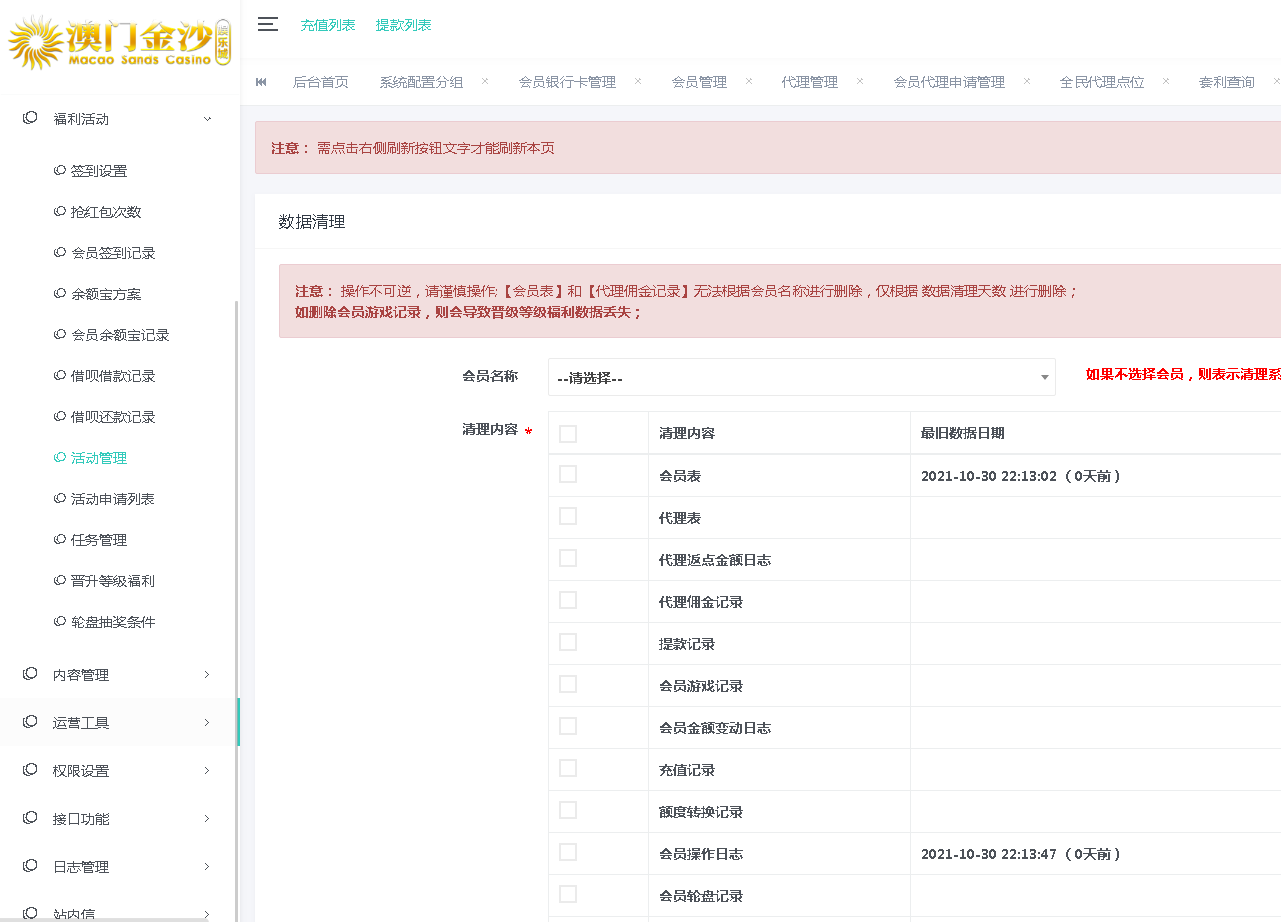1281x922 pixels.
Task: Open the 会员名称 dropdown selector
Action: (x=800, y=376)
